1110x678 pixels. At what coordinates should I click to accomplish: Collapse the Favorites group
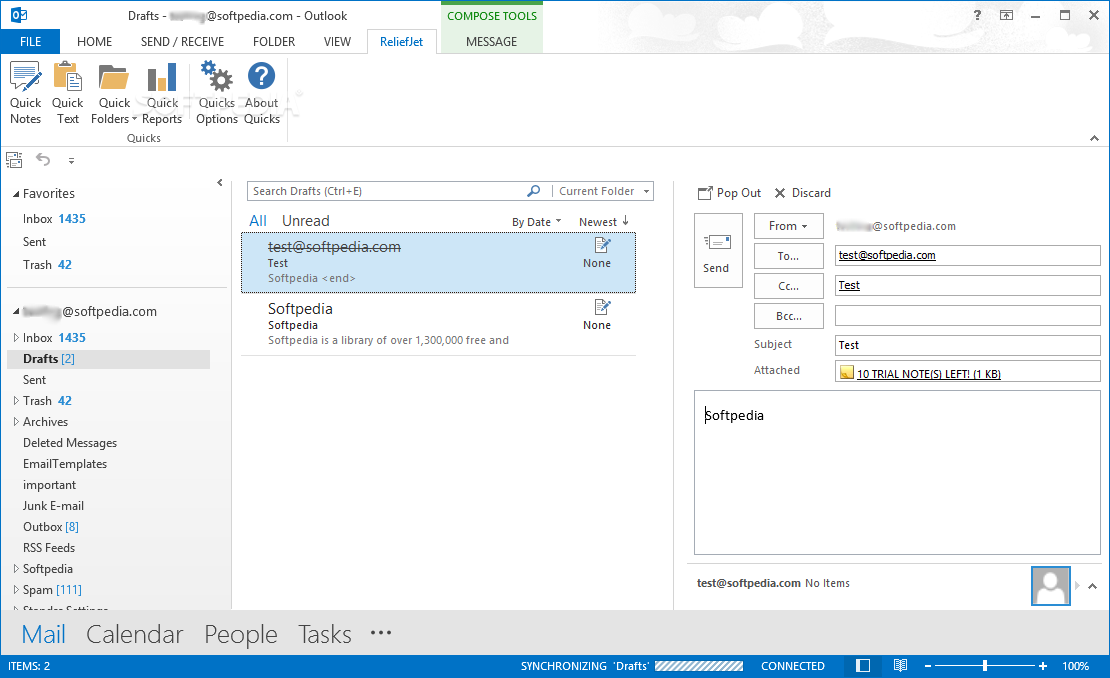tap(16, 194)
